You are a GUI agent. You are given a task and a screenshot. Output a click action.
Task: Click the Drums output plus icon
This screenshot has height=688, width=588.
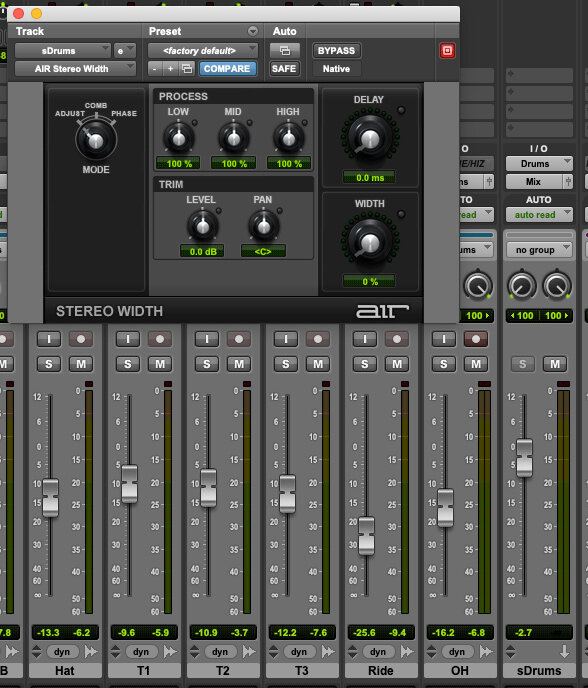coord(489,182)
